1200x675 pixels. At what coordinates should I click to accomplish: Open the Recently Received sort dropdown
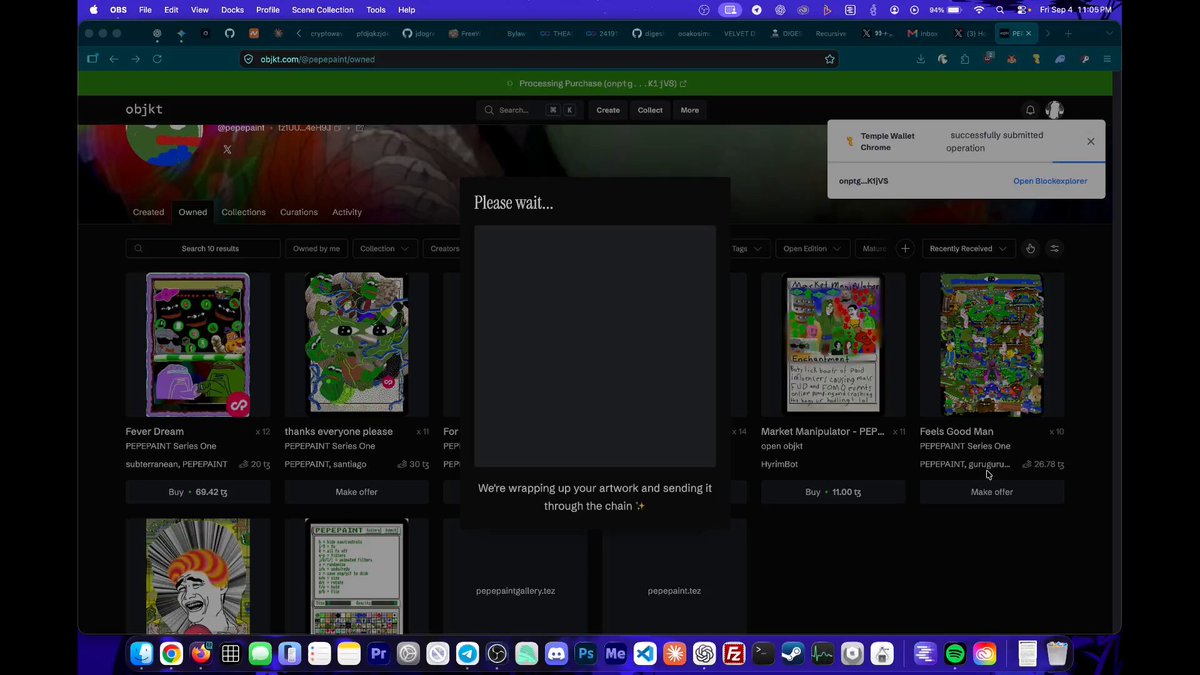[968, 248]
